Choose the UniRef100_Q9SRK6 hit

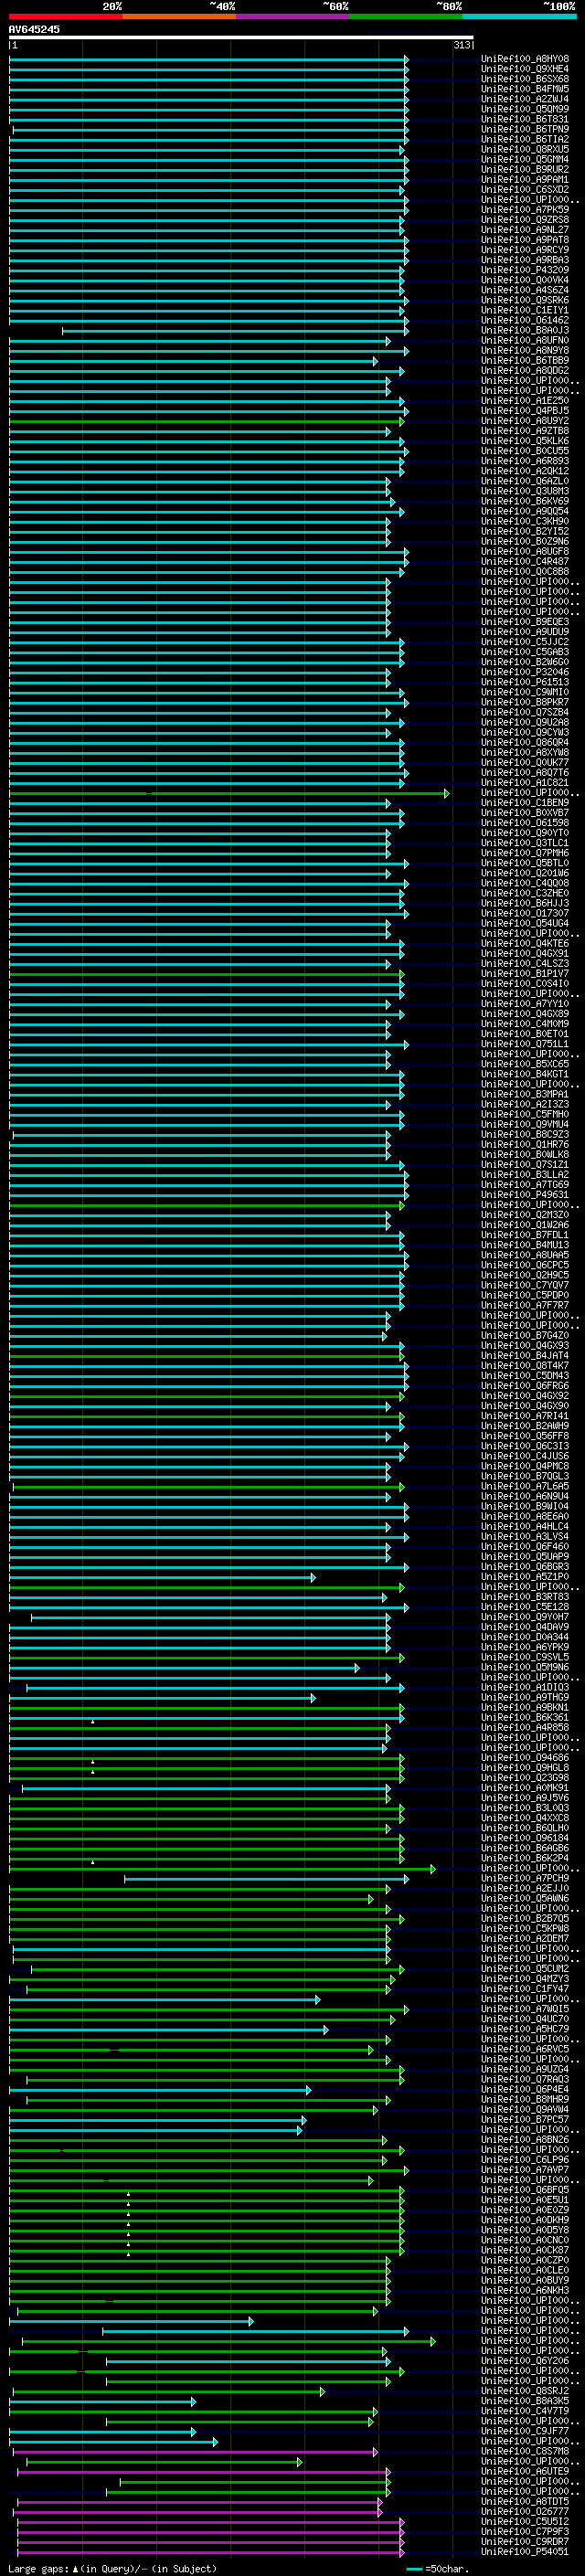pos(525,300)
